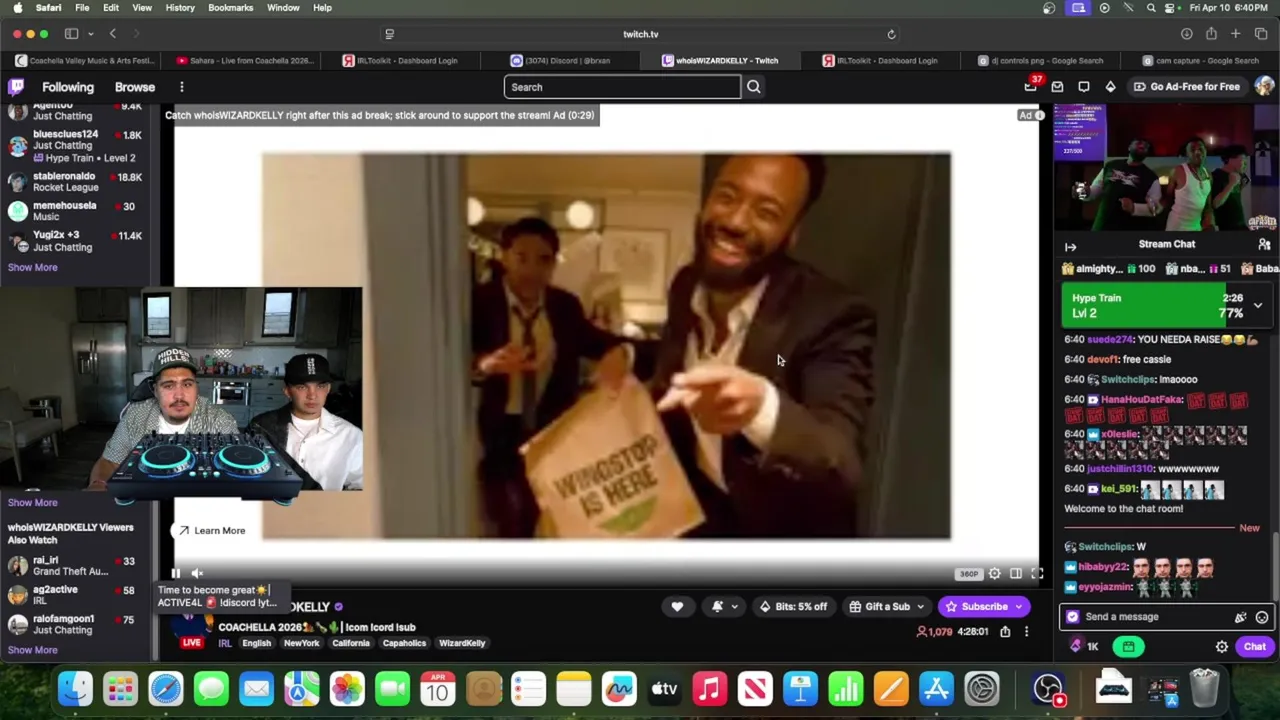Open the Whispers speech bubble icon

(x=1084, y=87)
